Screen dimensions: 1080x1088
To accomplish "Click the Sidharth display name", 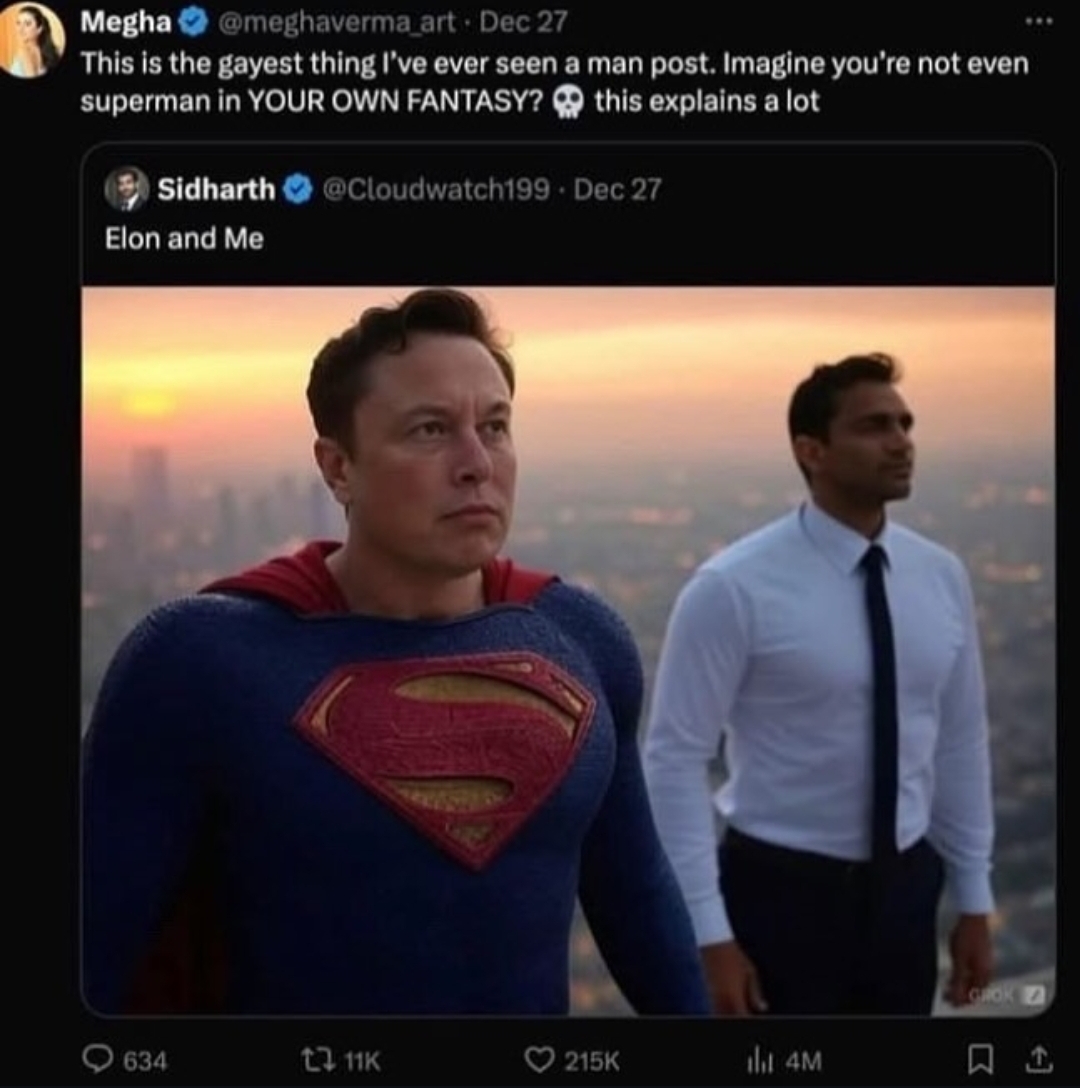I will (x=216, y=189).
